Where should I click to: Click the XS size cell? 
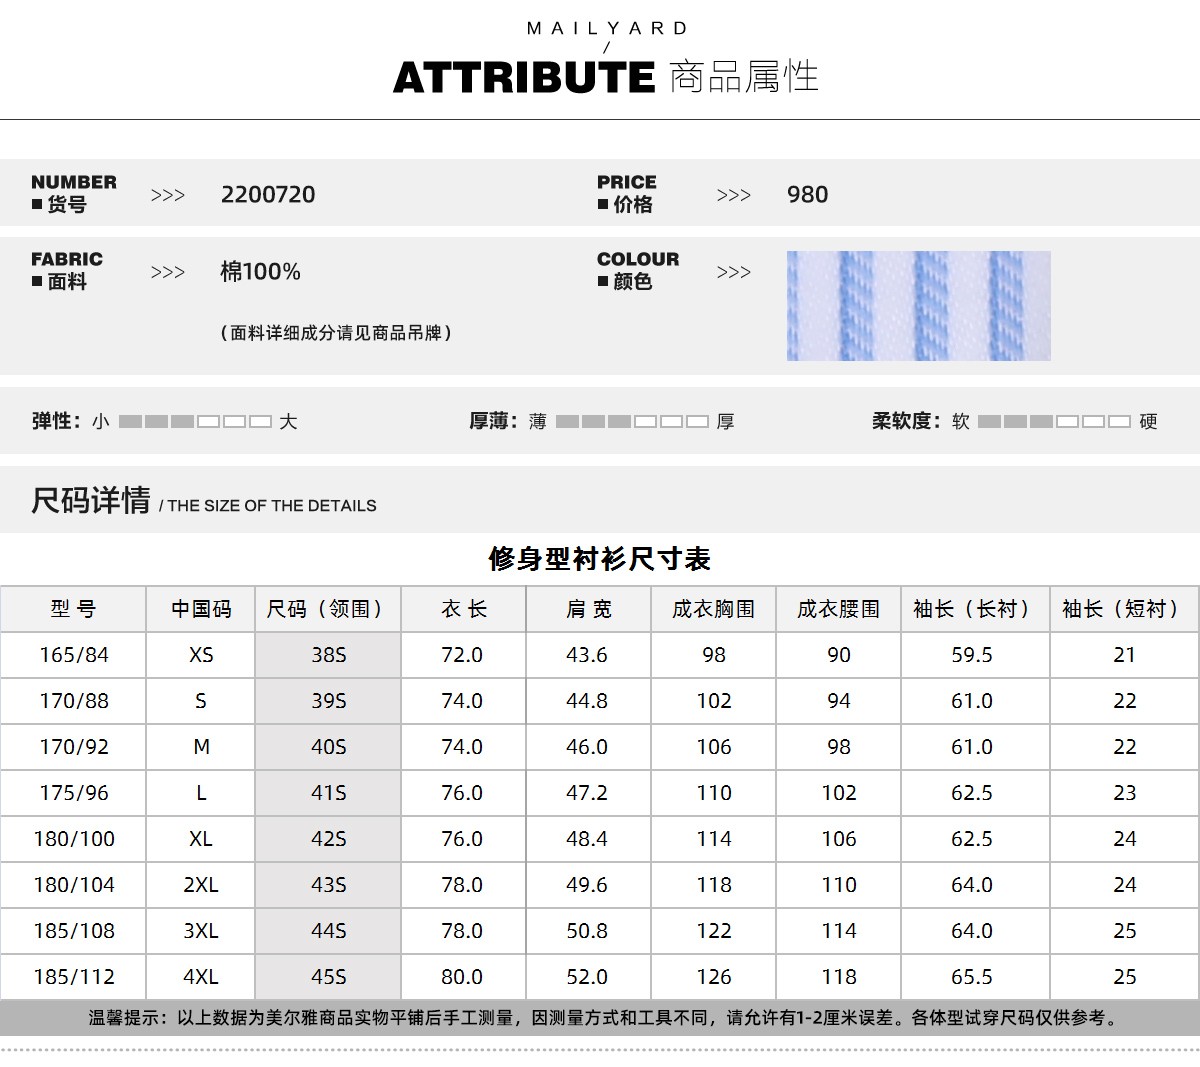point(201,655)
